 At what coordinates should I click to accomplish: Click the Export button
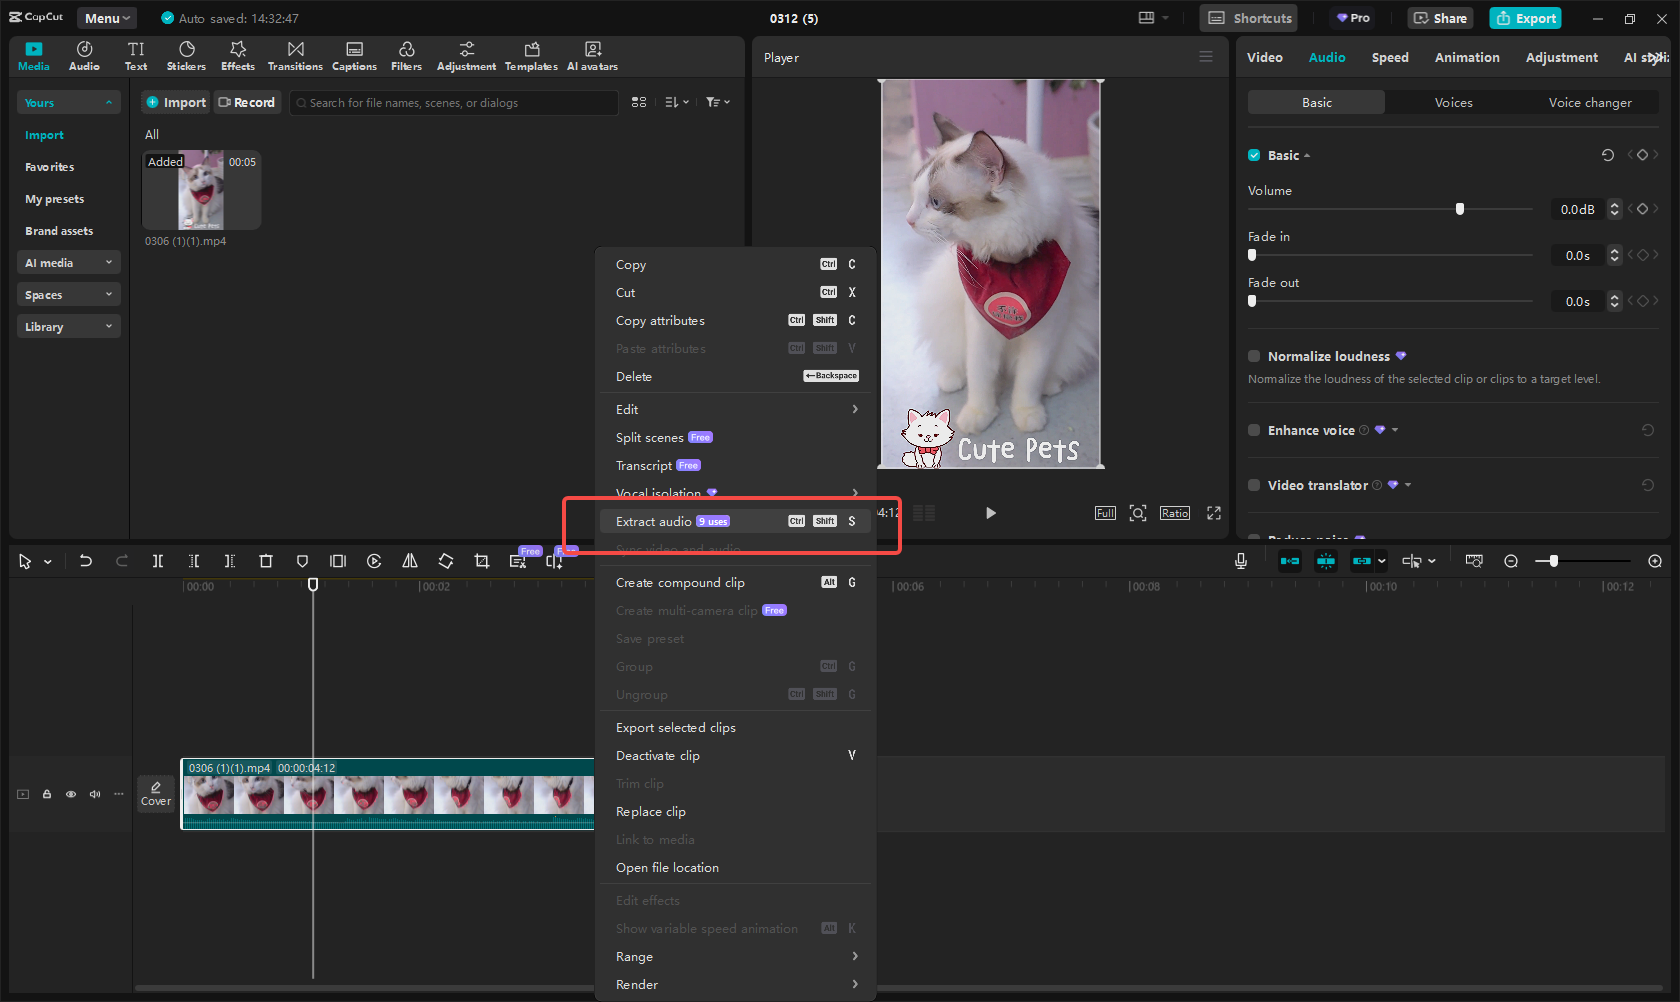pos(1525,18)
